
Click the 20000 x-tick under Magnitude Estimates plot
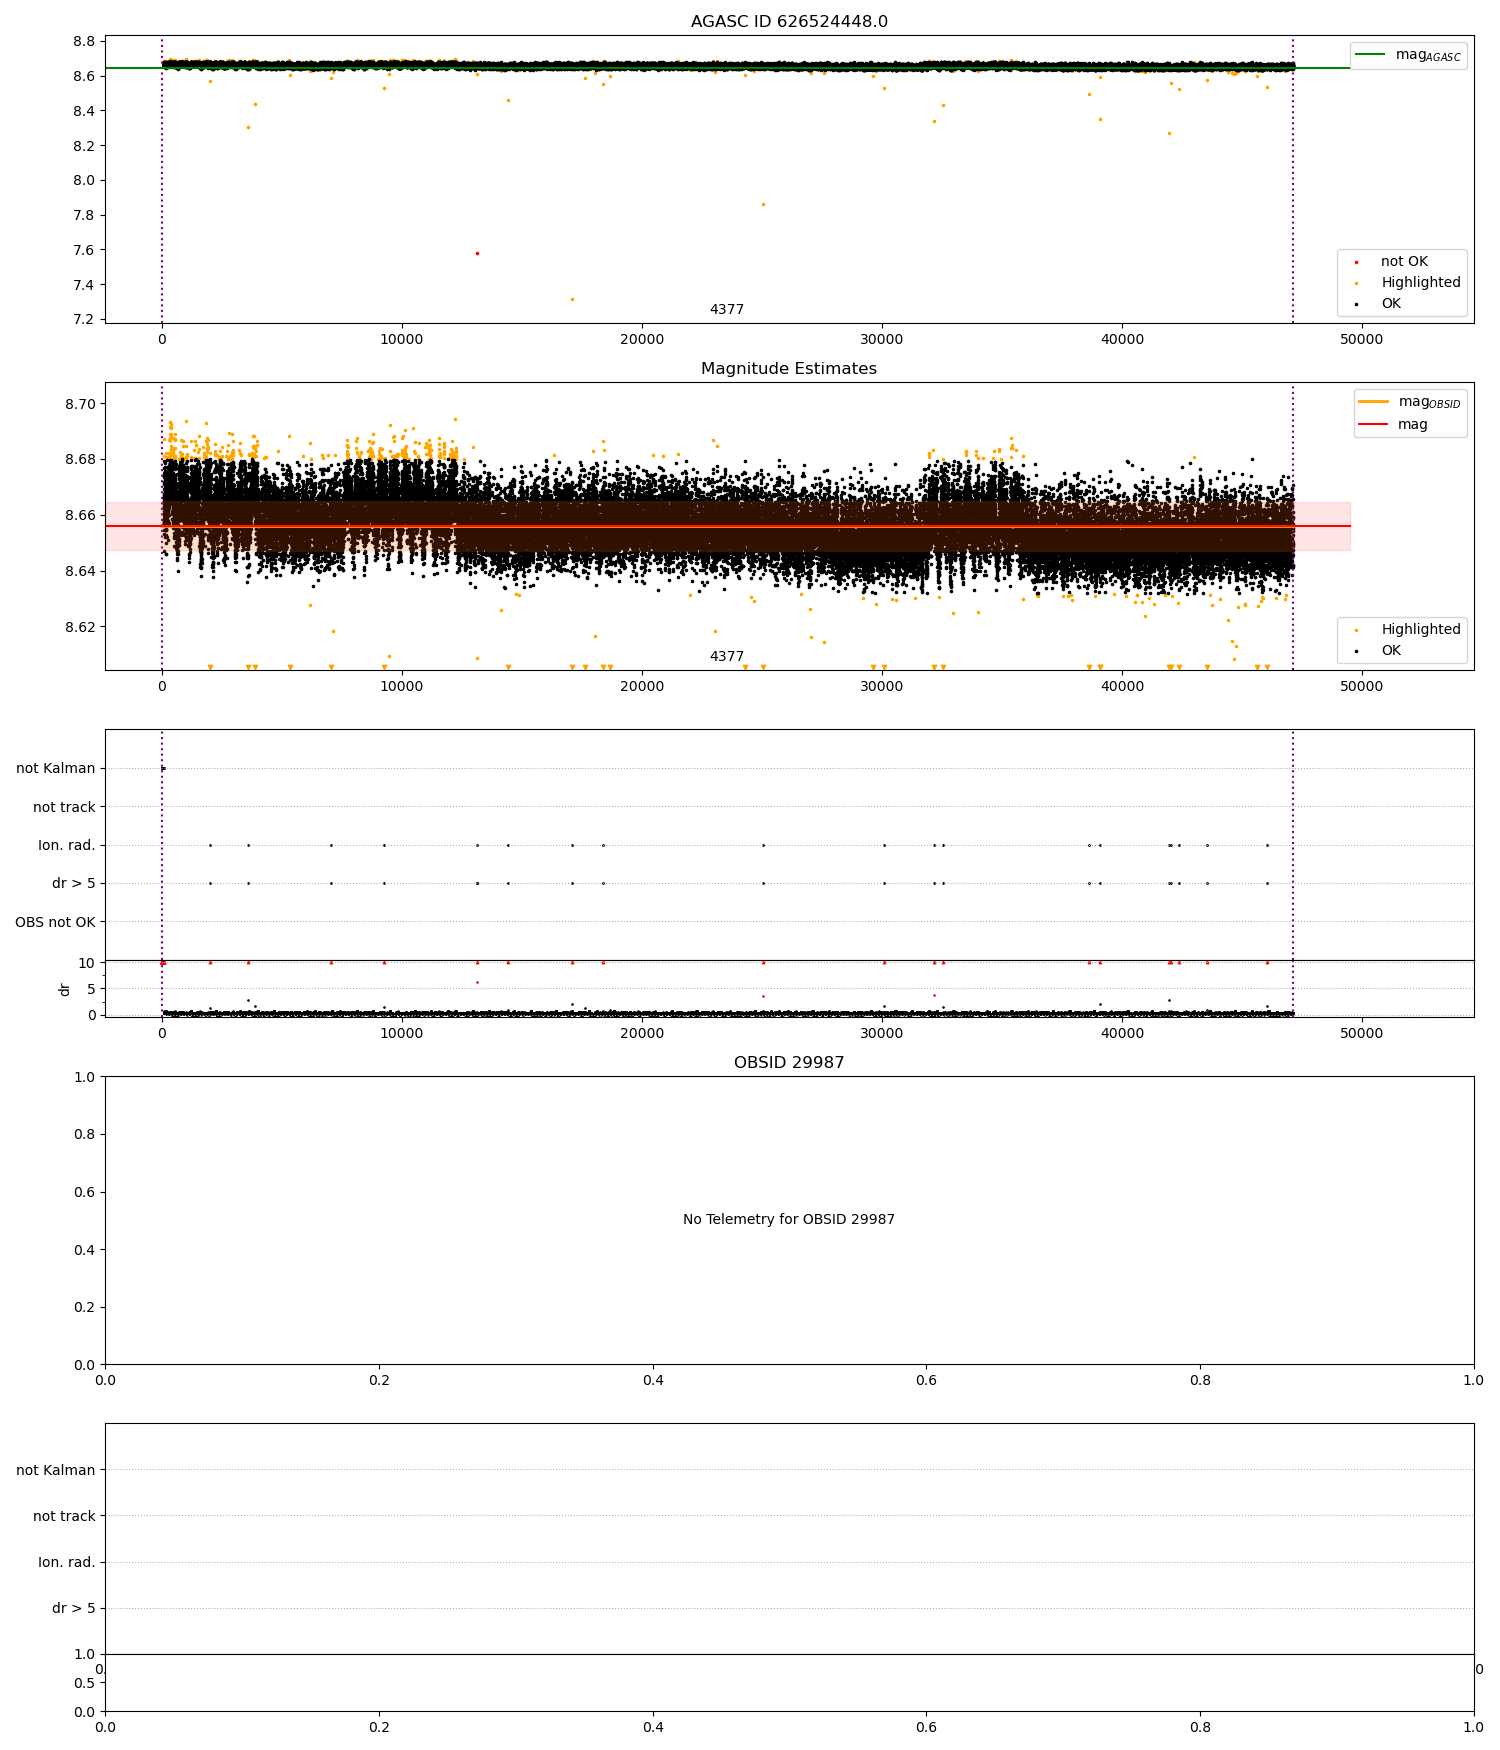642,687
